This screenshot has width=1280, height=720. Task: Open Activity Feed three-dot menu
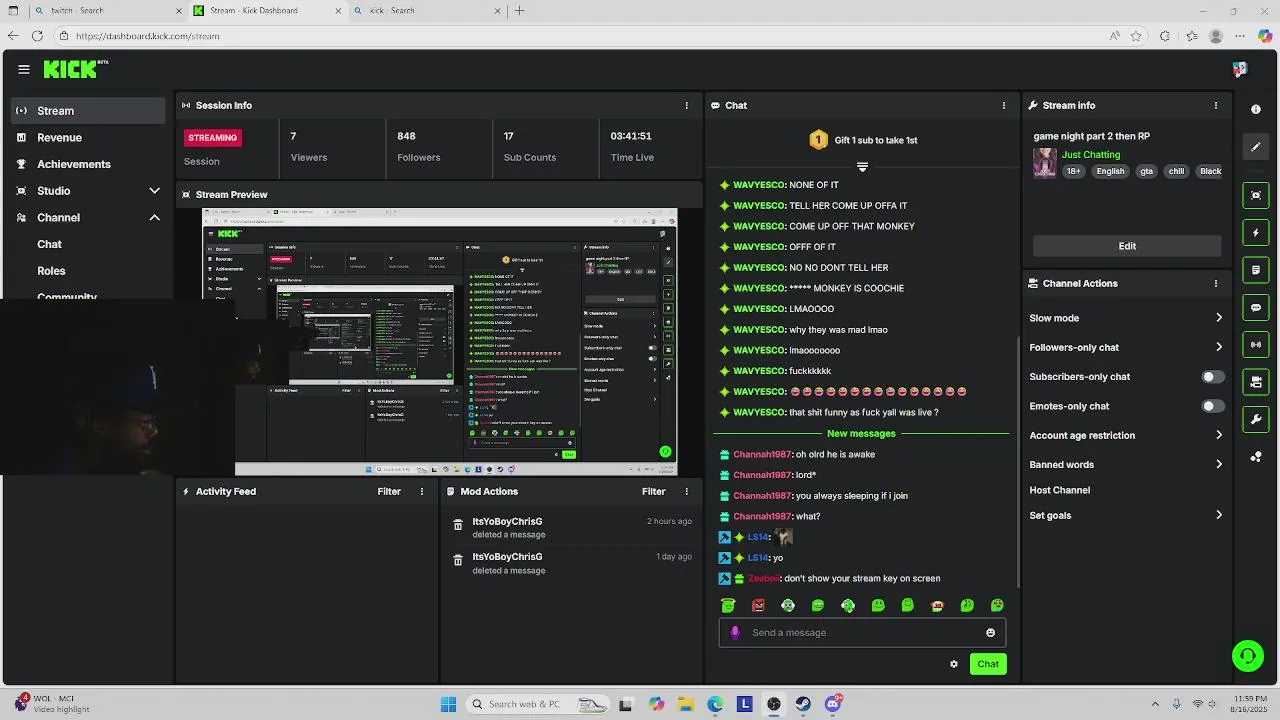pos(422,491)
